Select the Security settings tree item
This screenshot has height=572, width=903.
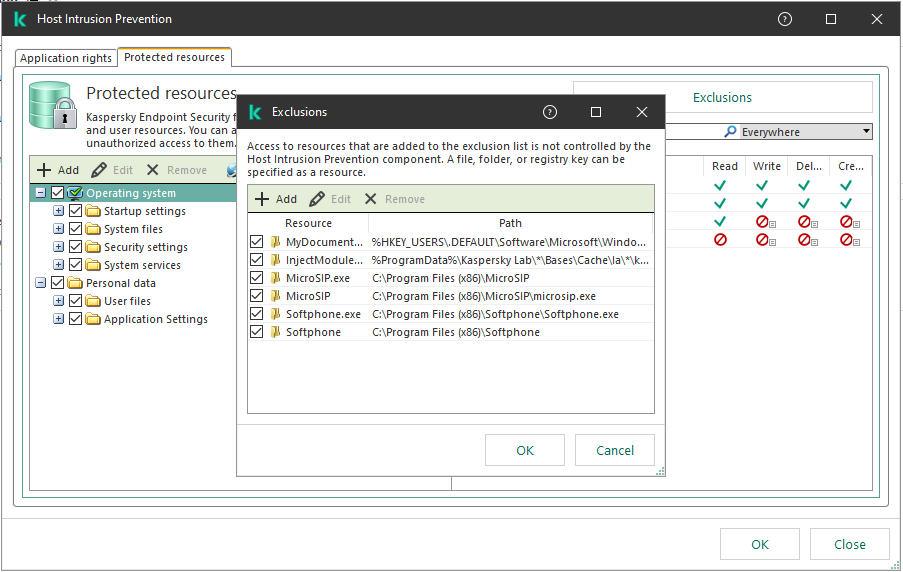point(145,247)
